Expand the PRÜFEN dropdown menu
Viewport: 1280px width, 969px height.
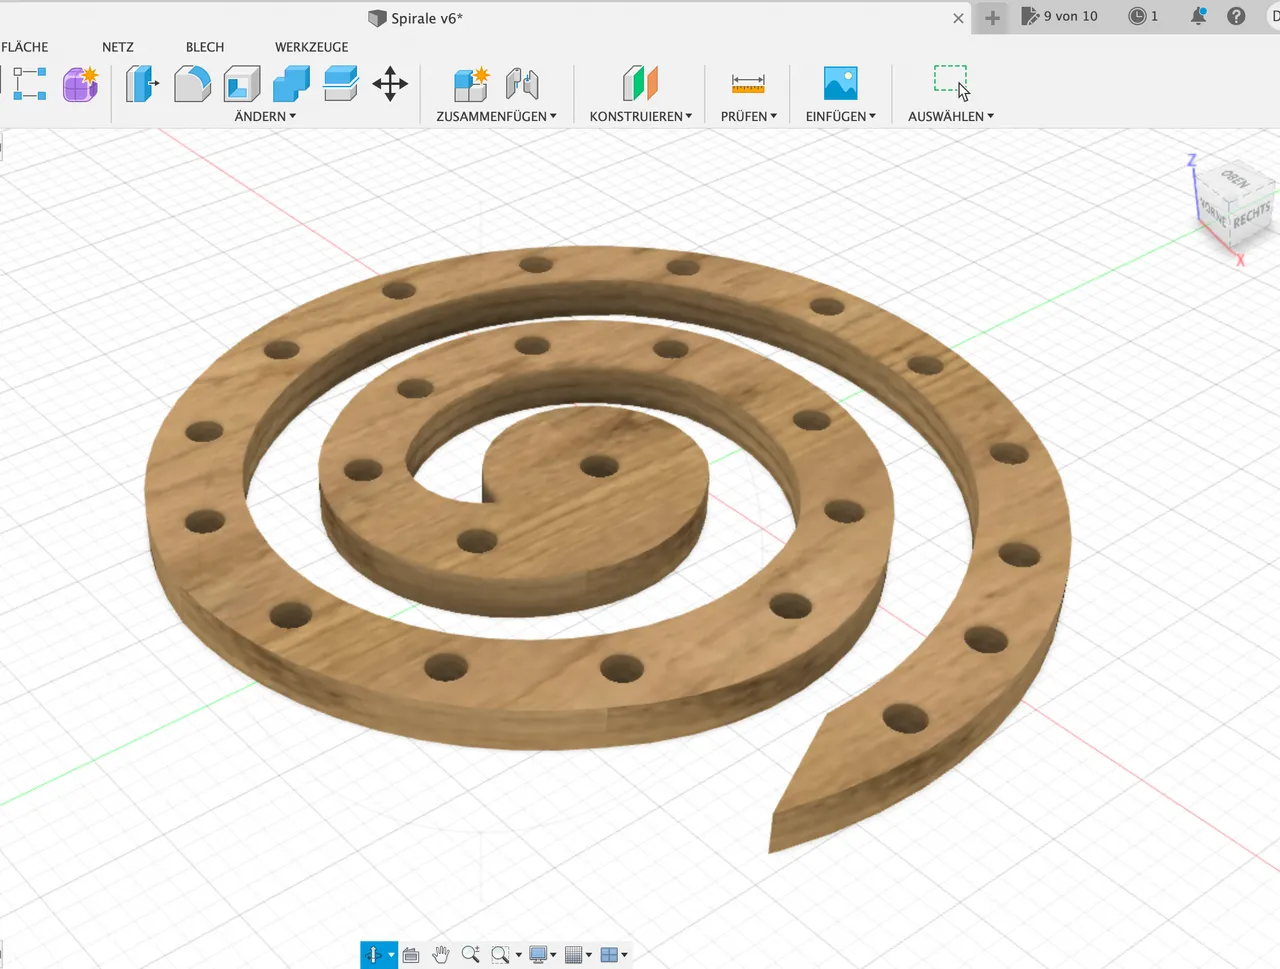click(749, 116)
